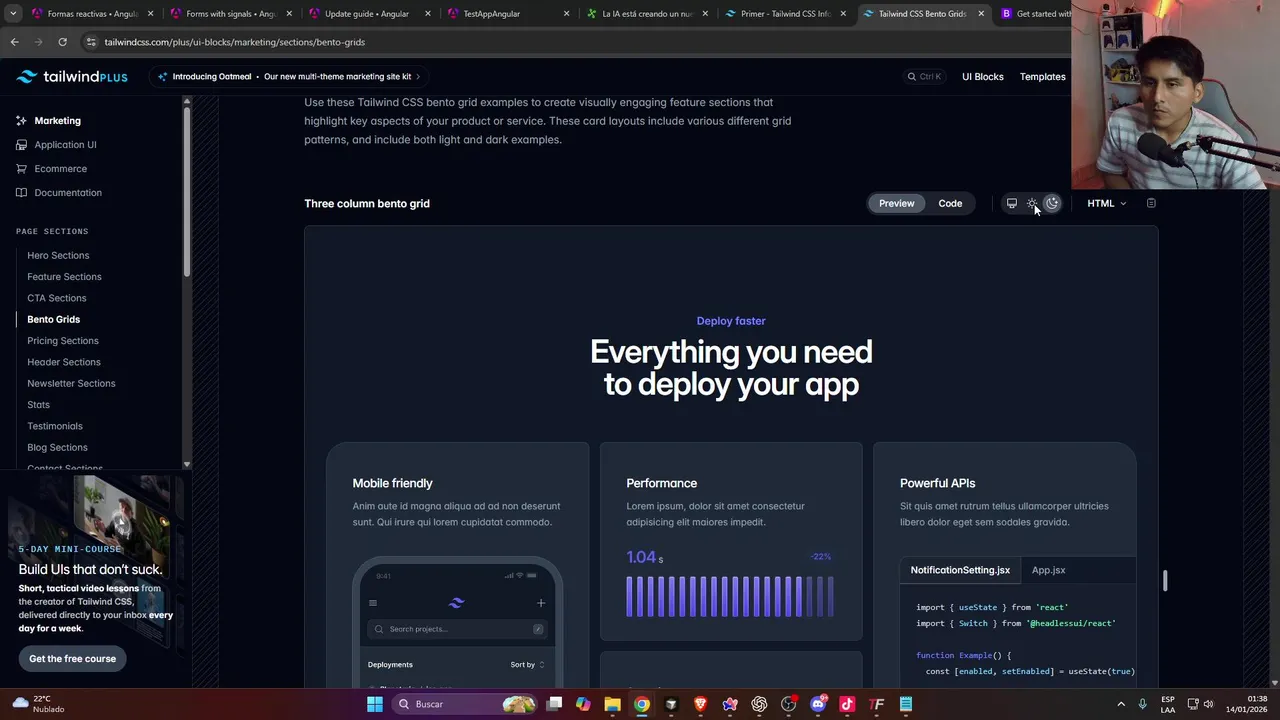Open UI Blocks in top navigation

coord(982,77)
